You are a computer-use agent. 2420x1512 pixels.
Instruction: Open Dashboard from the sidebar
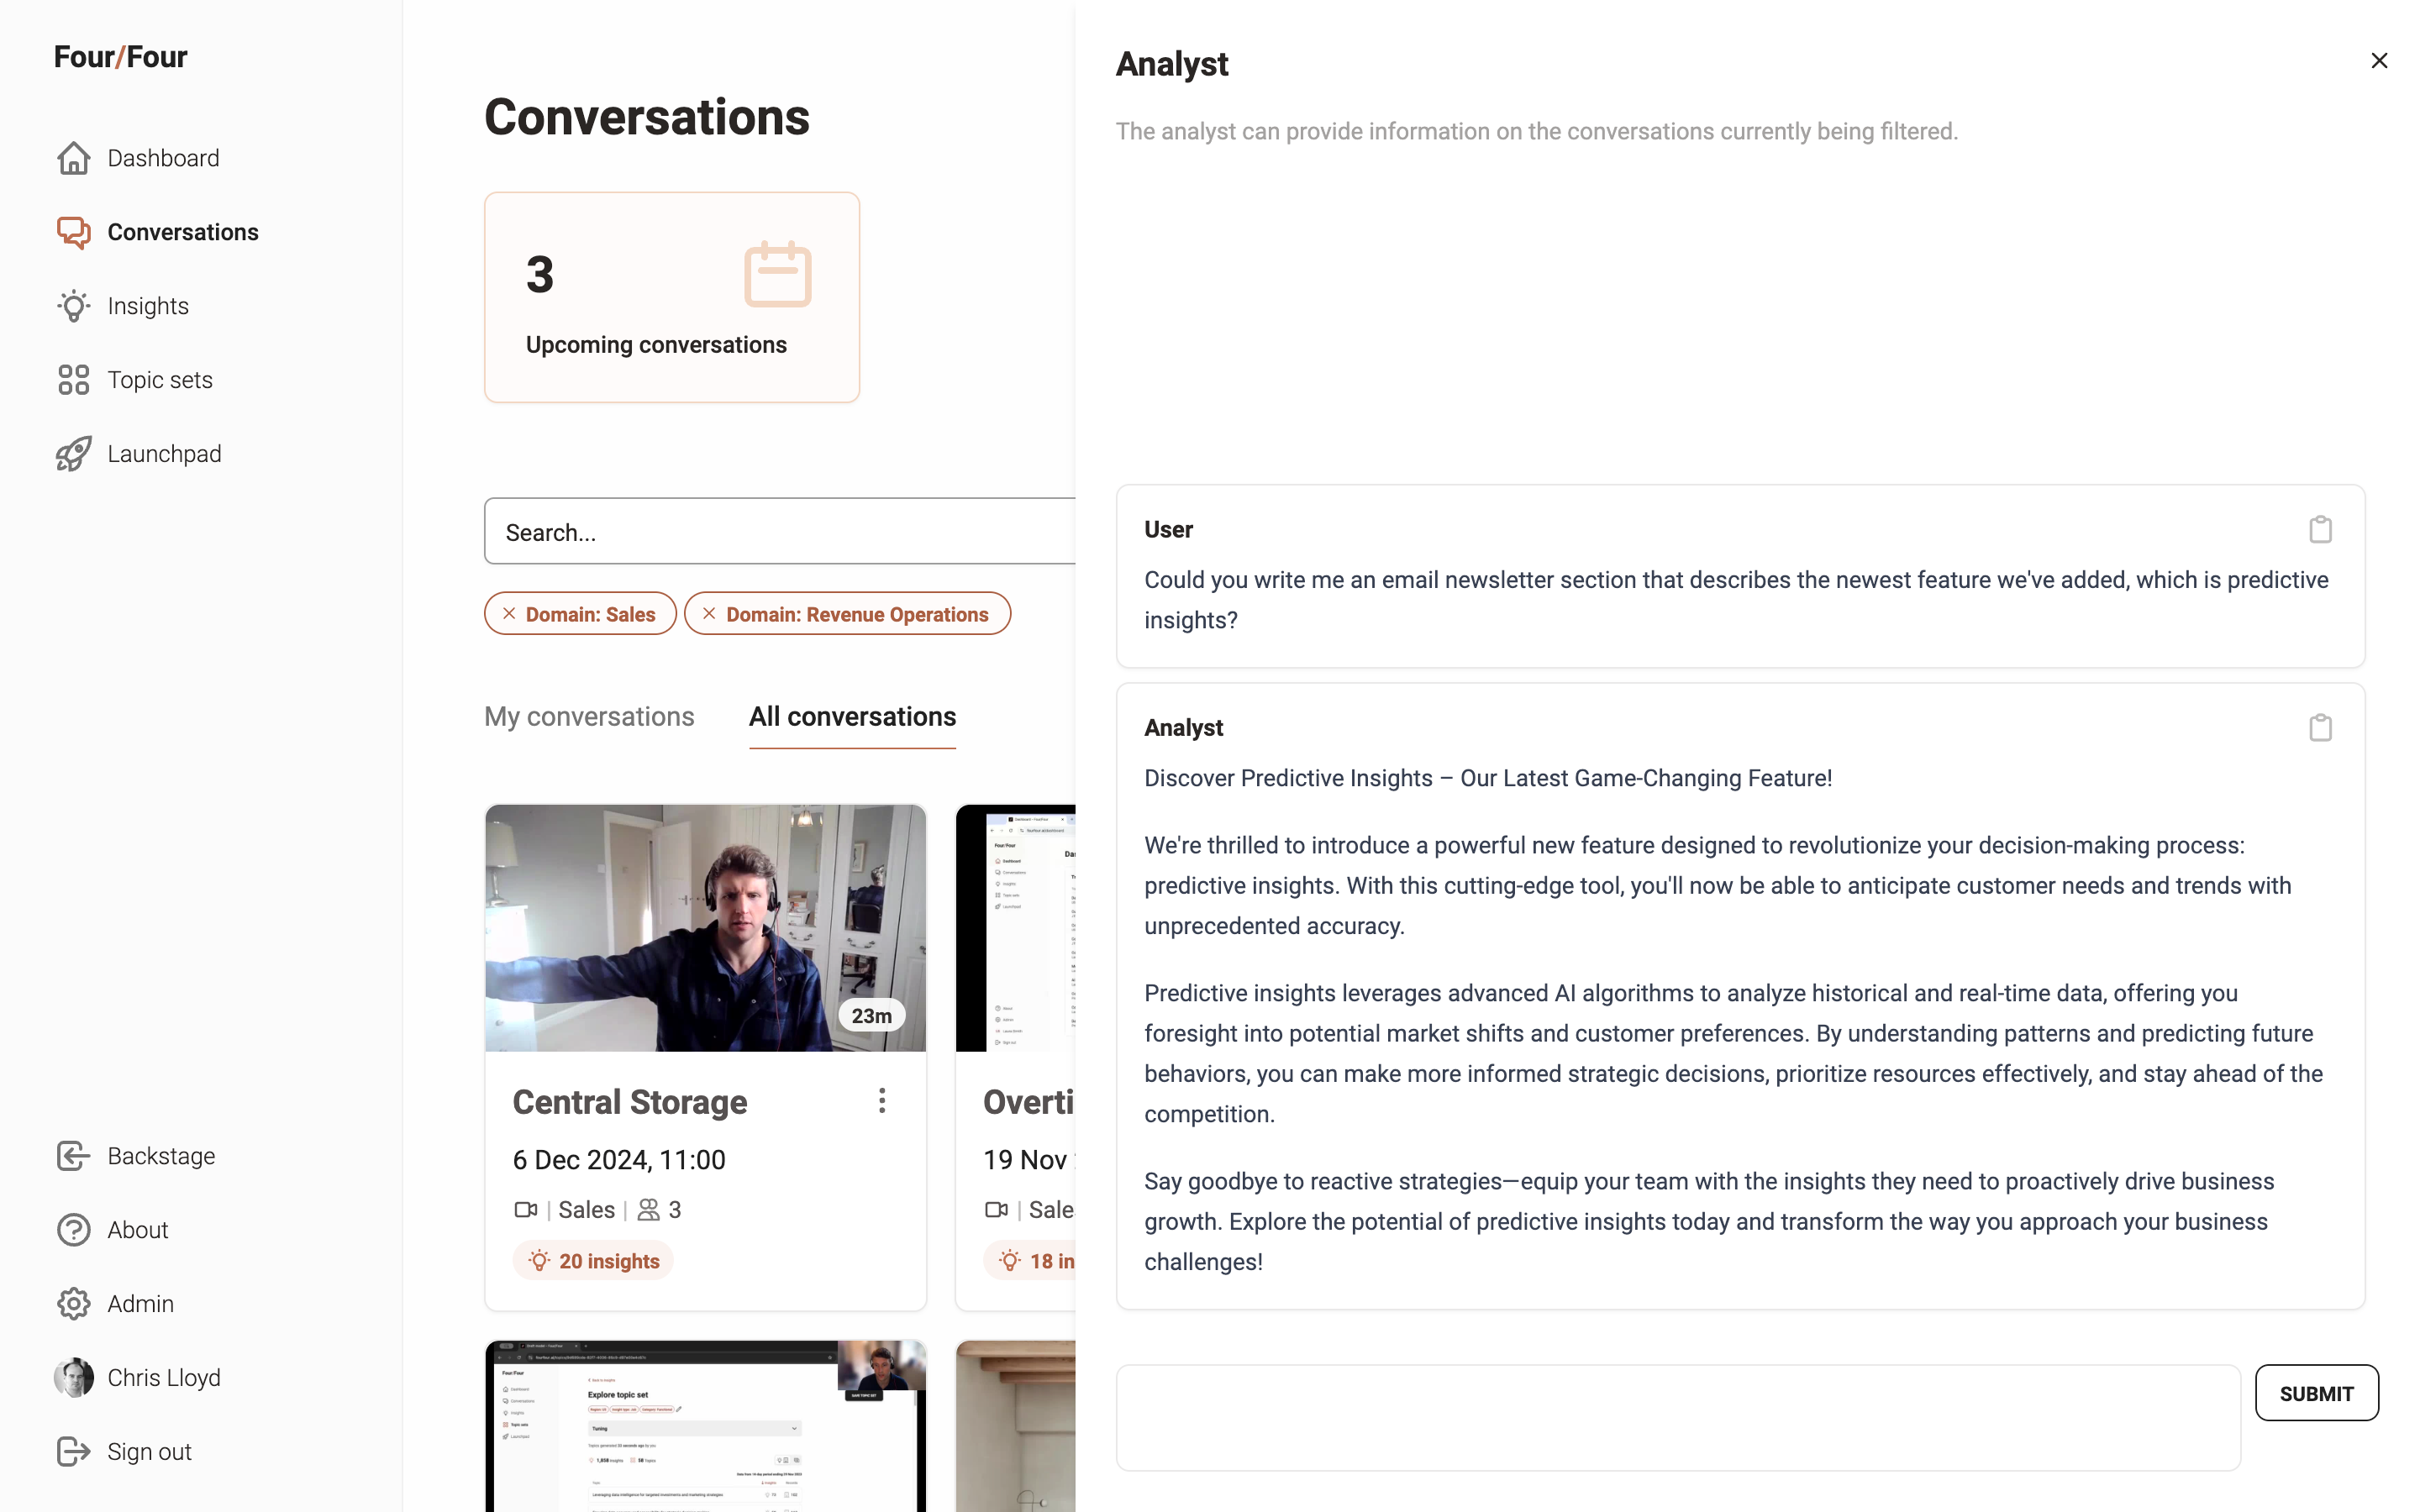162,158
